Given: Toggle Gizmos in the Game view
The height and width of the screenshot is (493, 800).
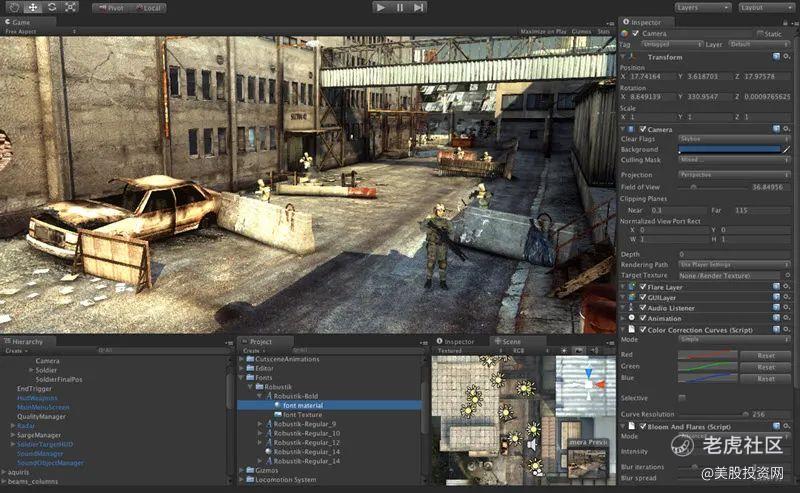Looking at the screenshot, I should (581, 32).
